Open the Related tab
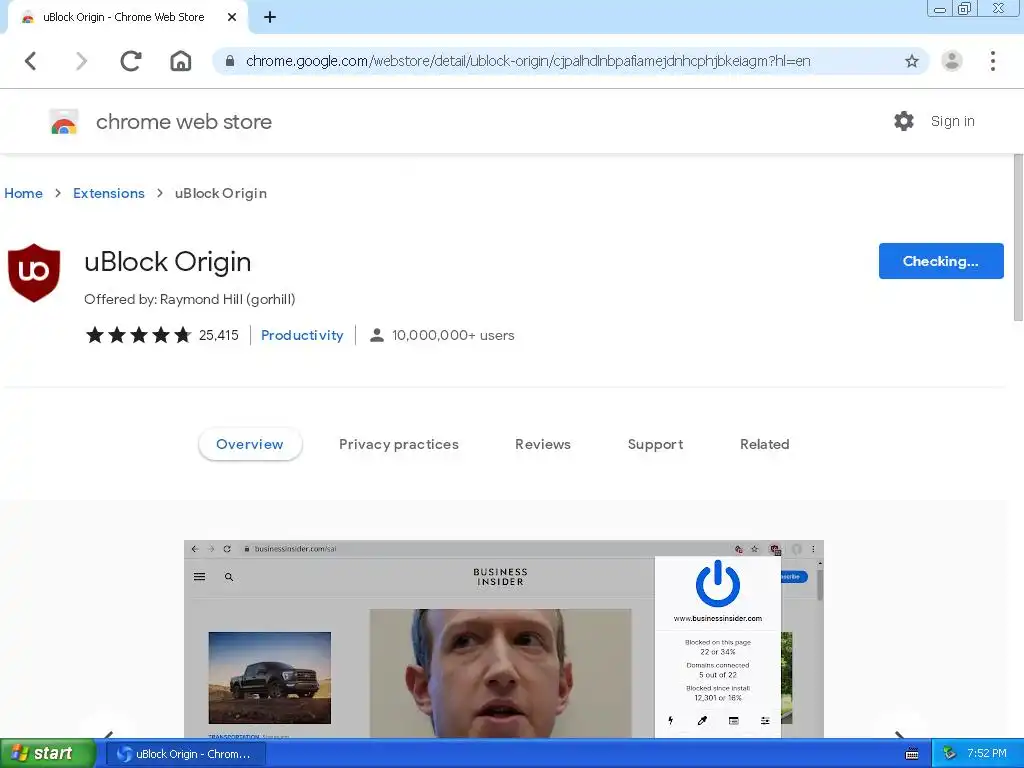1024x768 pixels. tap(765, 444)
